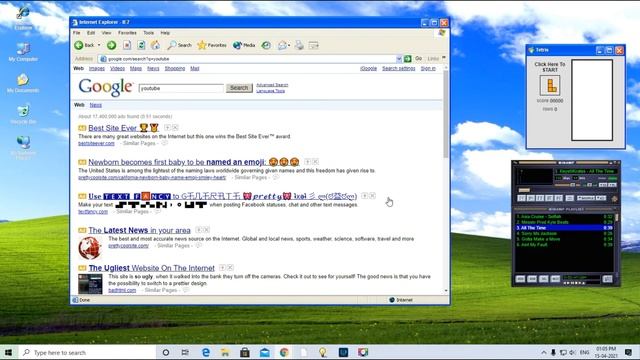Open 'The Latest News in your area' result
Viewport: 640px width, 360px height.
(139, 230)
